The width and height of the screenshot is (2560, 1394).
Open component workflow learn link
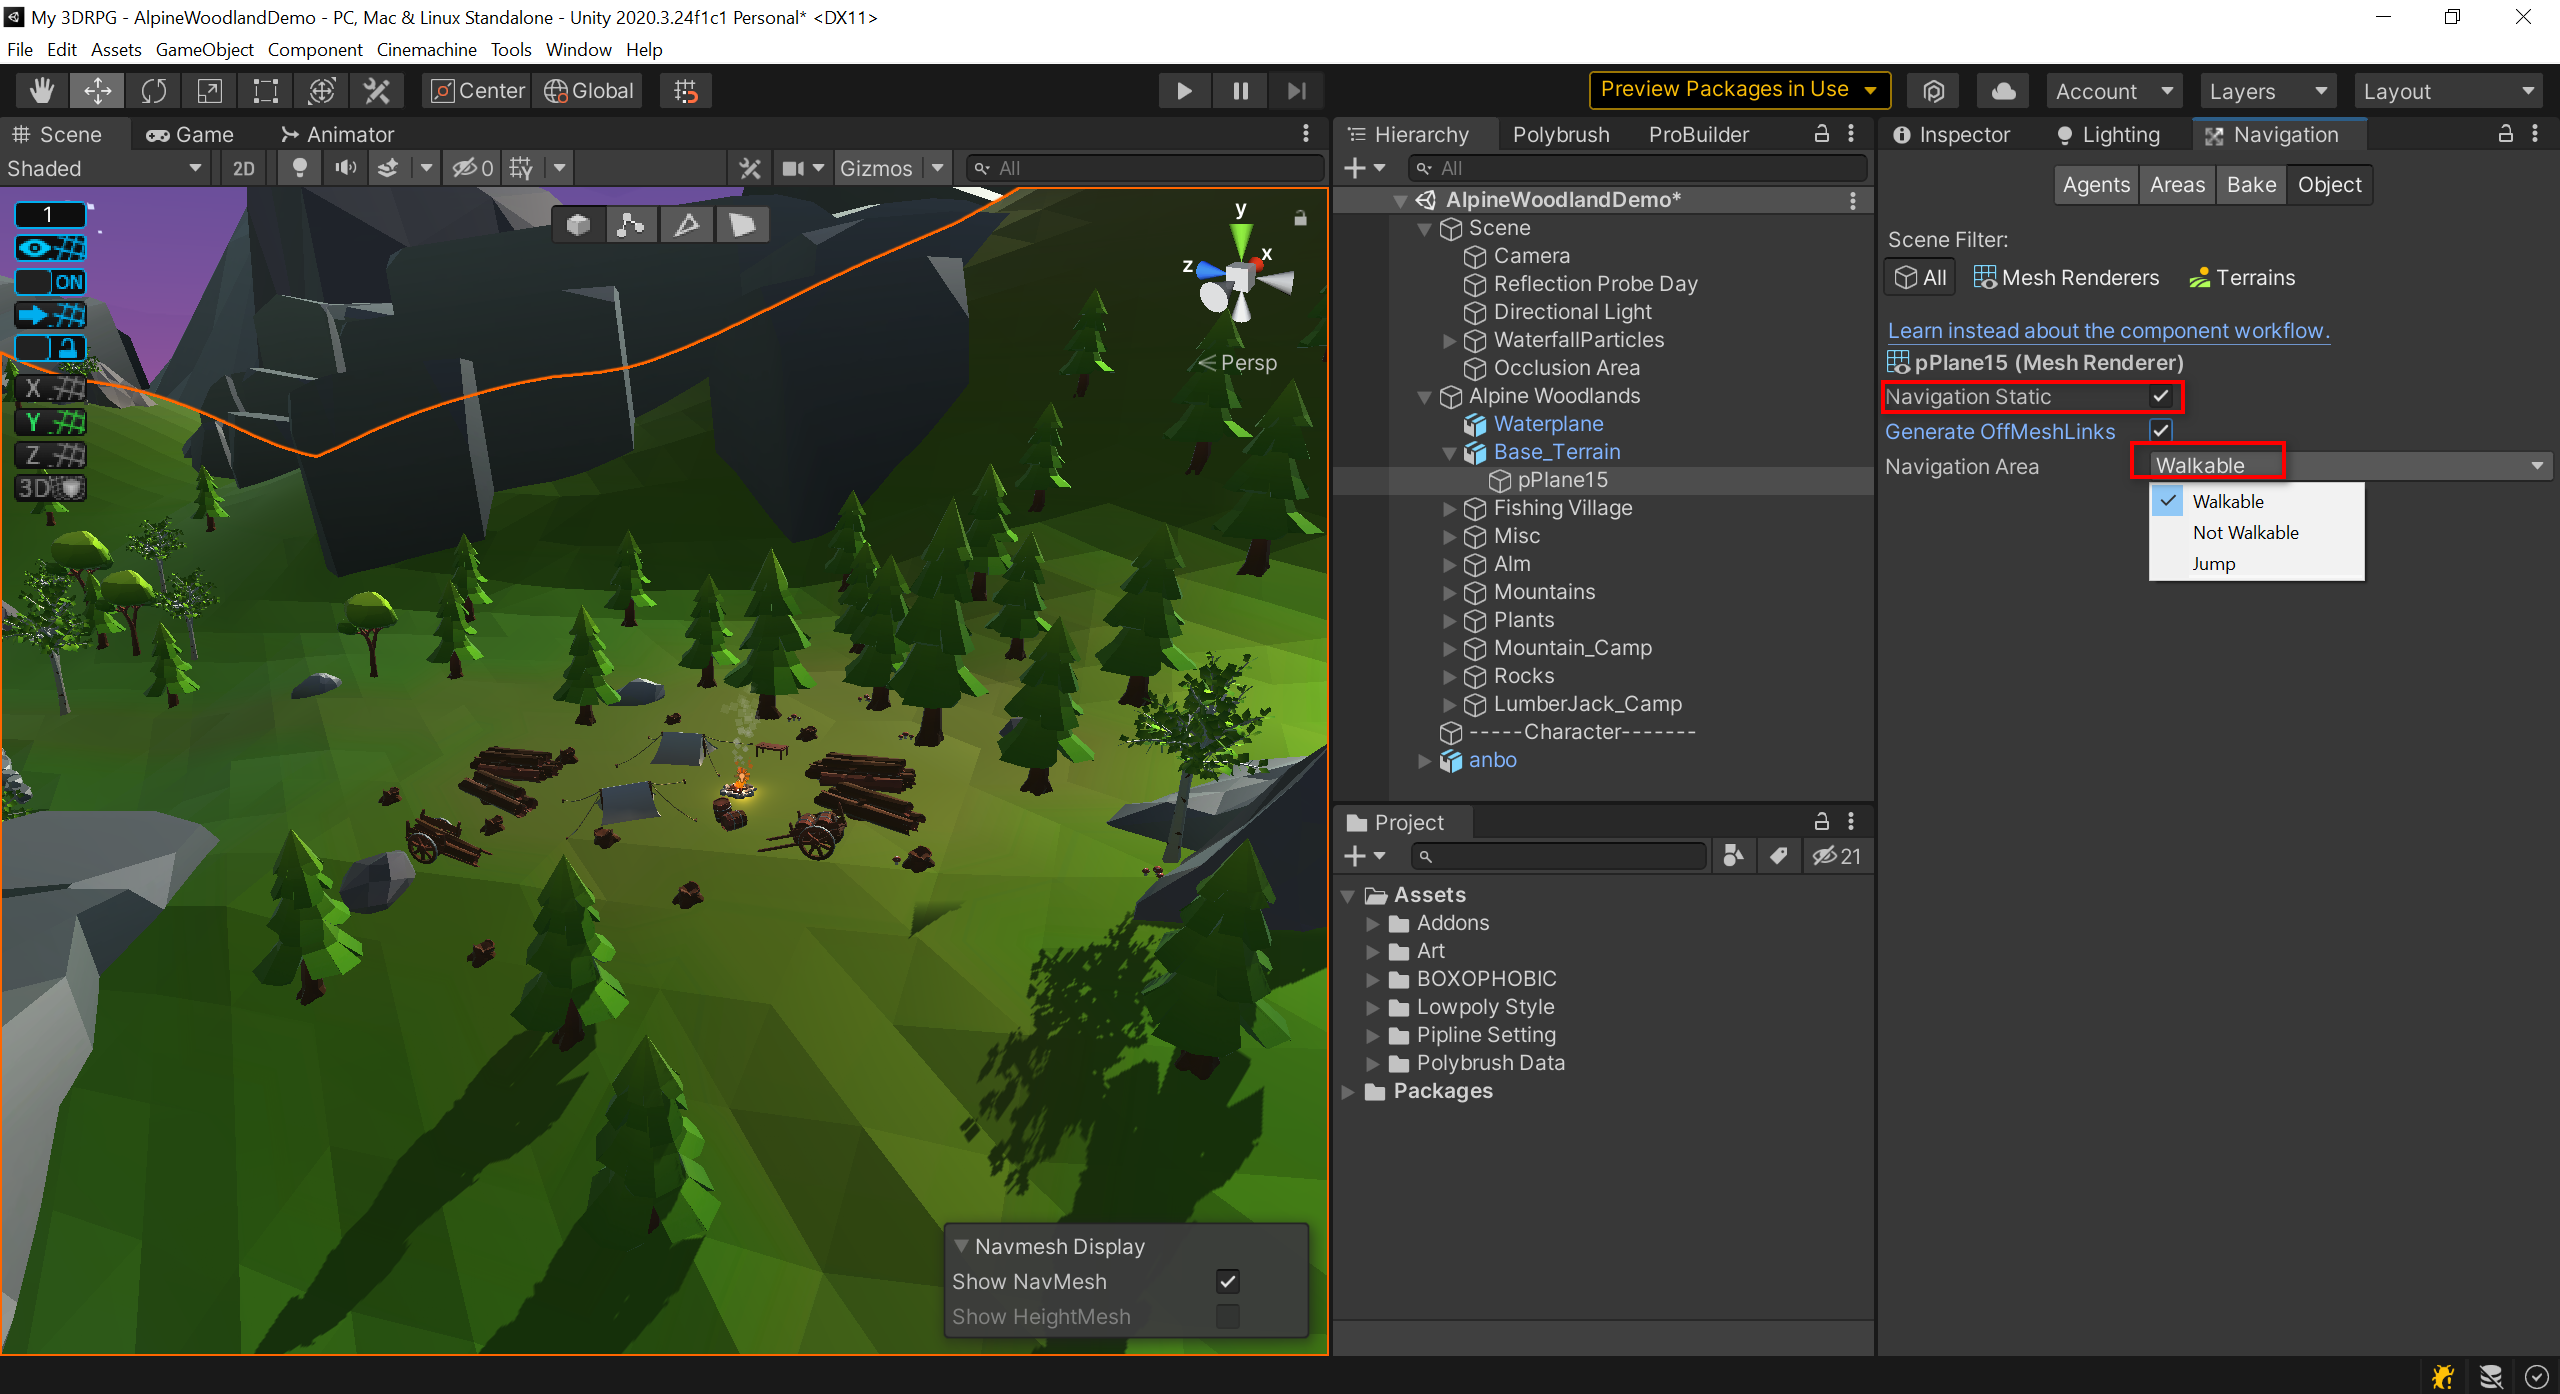[2108, 330]
